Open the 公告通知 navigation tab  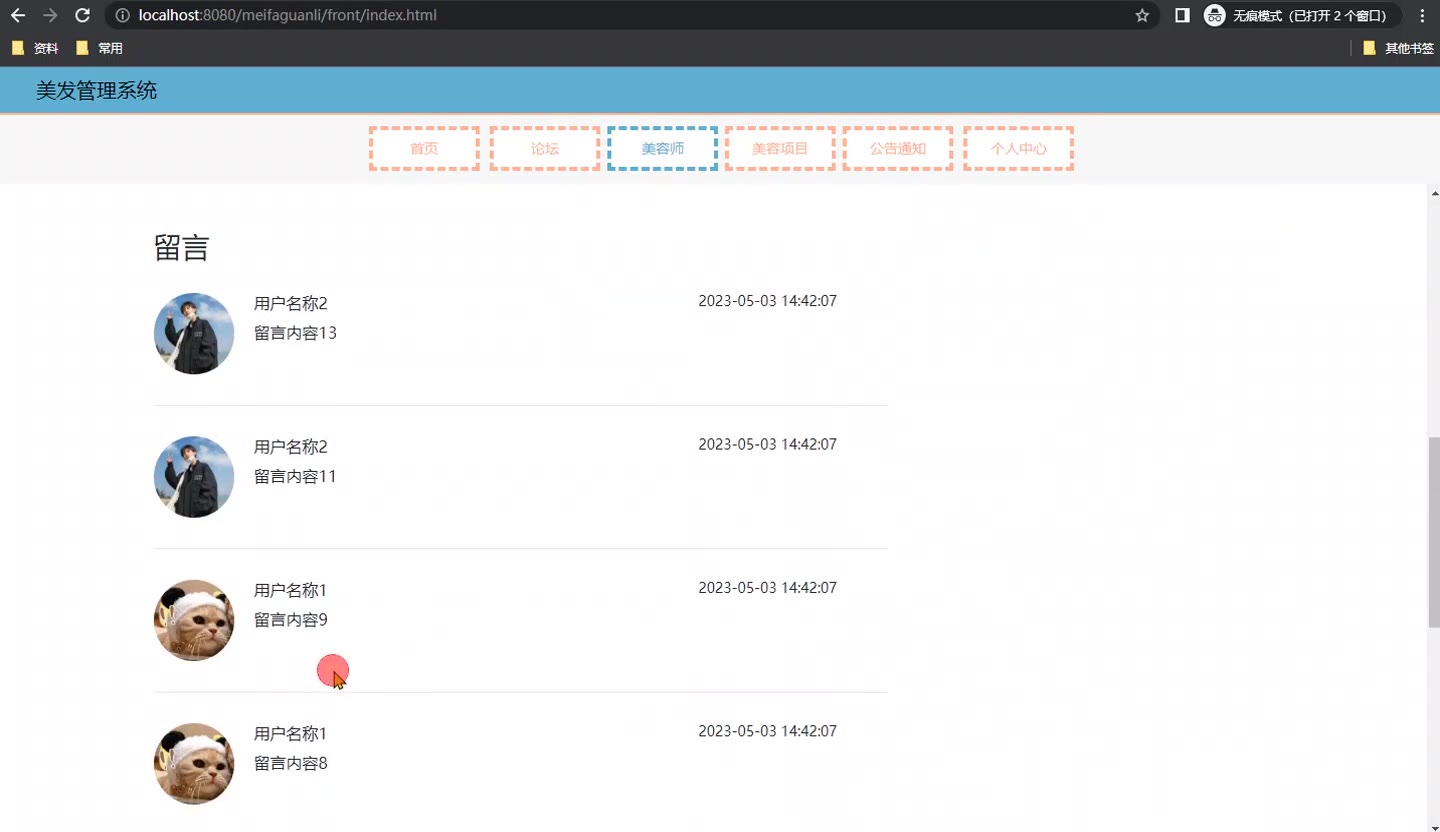click(898, 148)
